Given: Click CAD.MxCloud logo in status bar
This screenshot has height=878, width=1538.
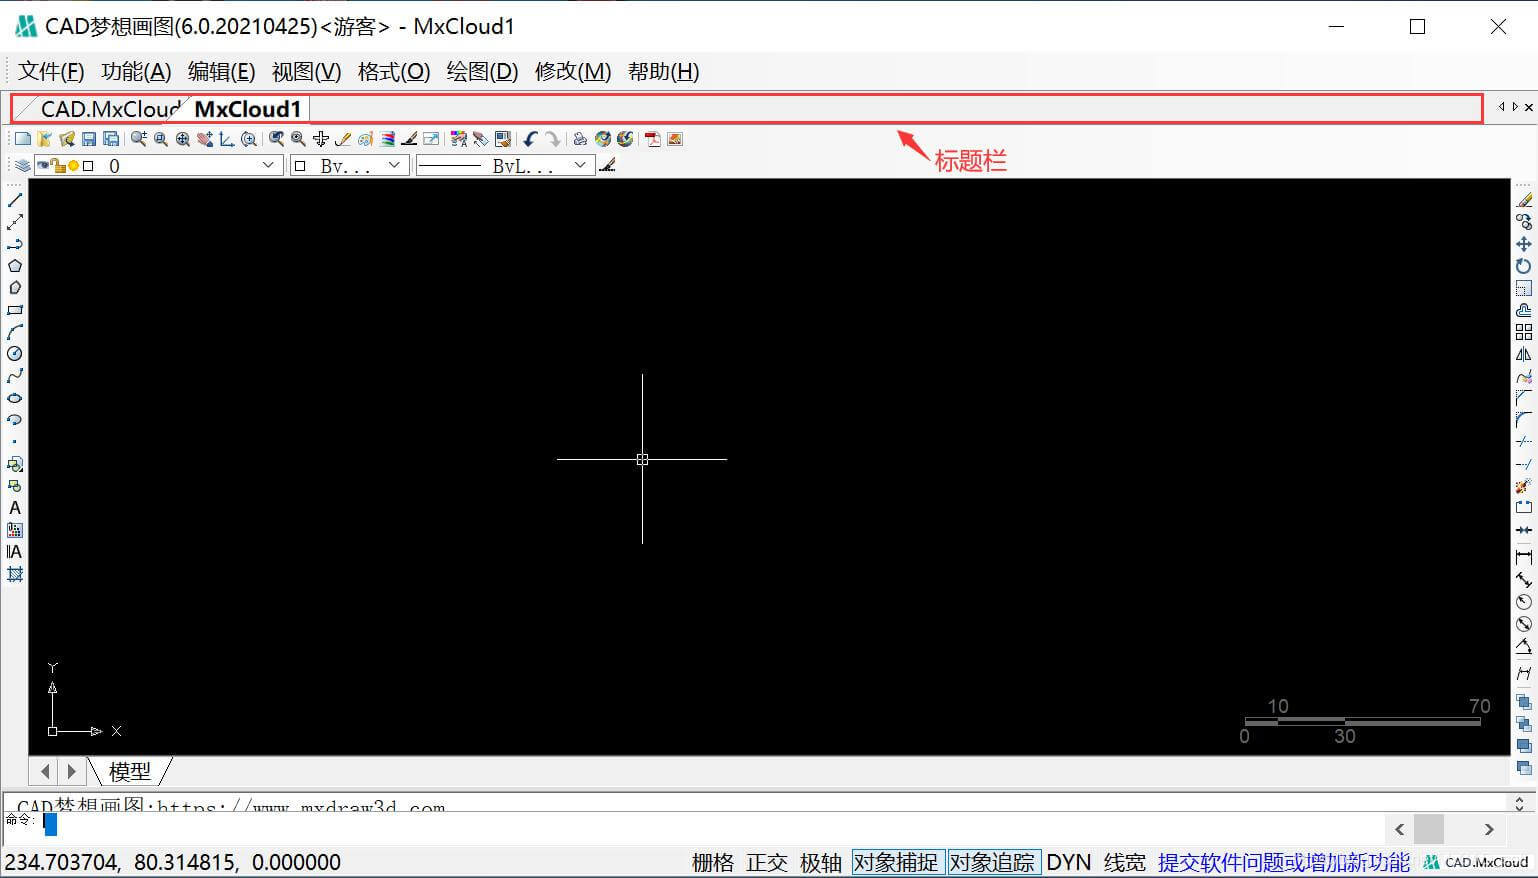Looking at the screenshot, I should pos(1476,862).
